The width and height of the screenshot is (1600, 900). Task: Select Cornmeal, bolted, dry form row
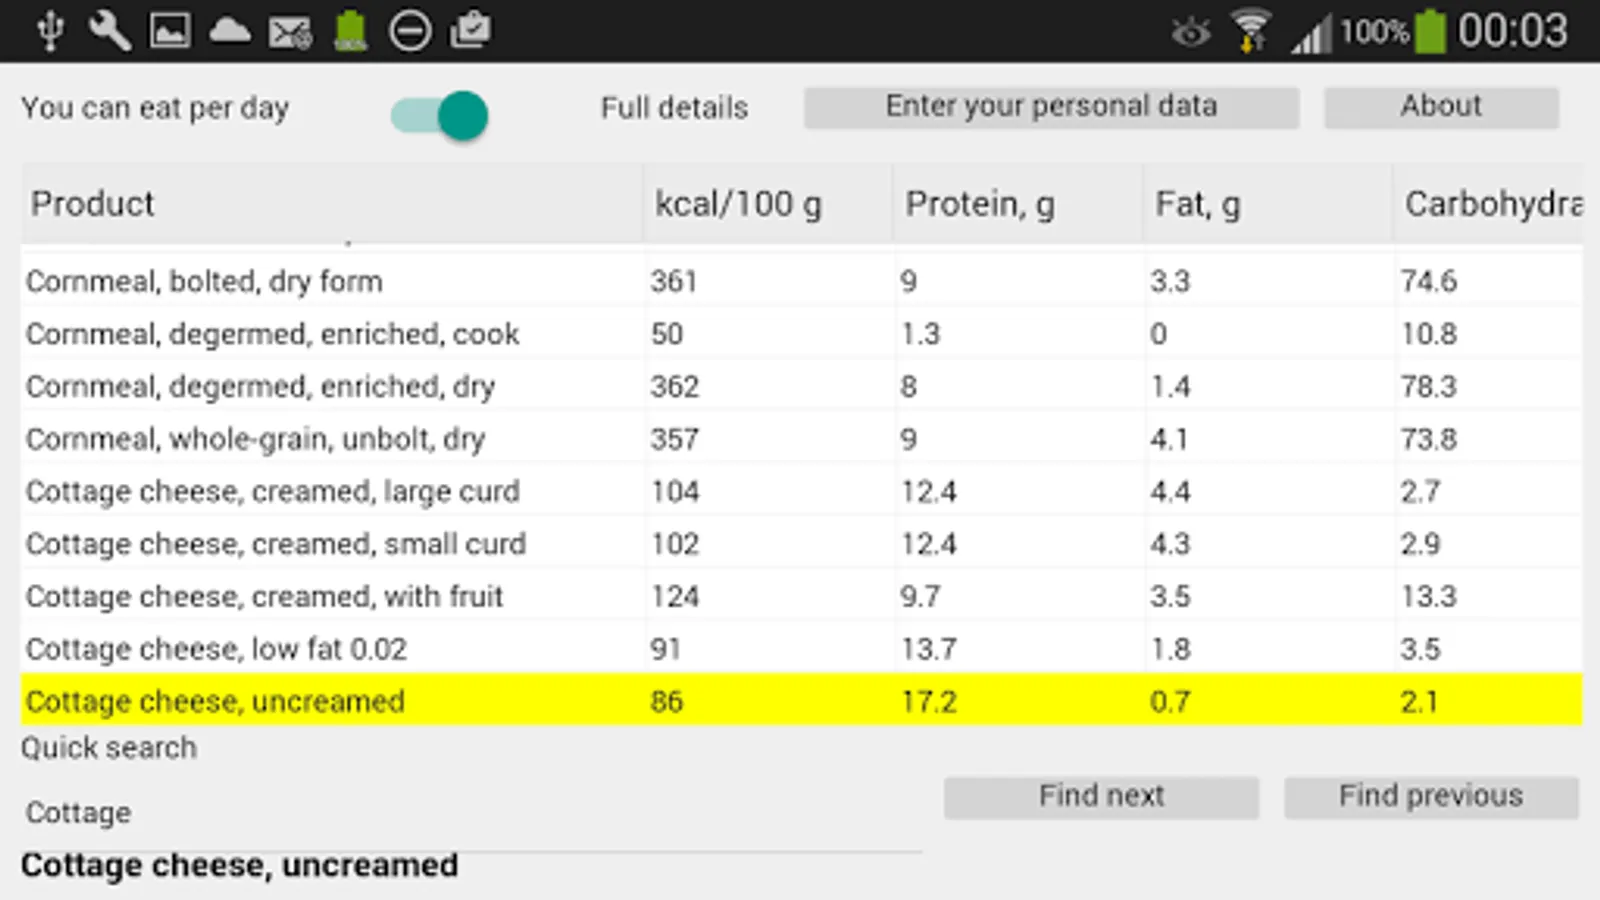[800, 281]
